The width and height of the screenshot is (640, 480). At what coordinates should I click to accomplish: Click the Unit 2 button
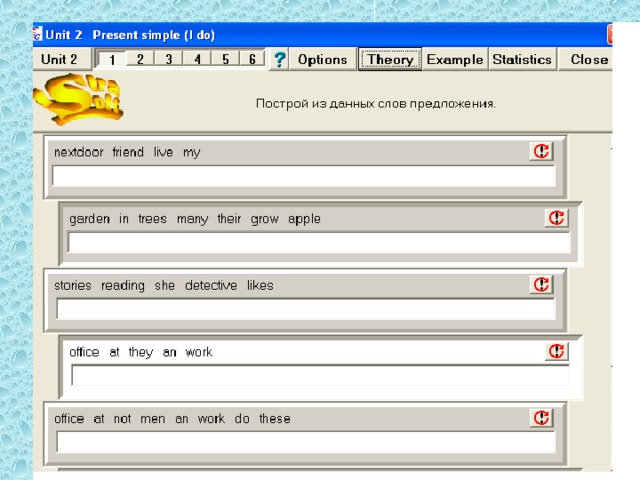pos(59,60)
